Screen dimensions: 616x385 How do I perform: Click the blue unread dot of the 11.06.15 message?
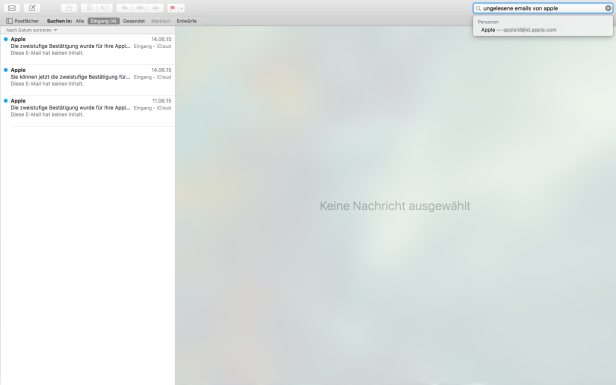click(x=6, y=101)
